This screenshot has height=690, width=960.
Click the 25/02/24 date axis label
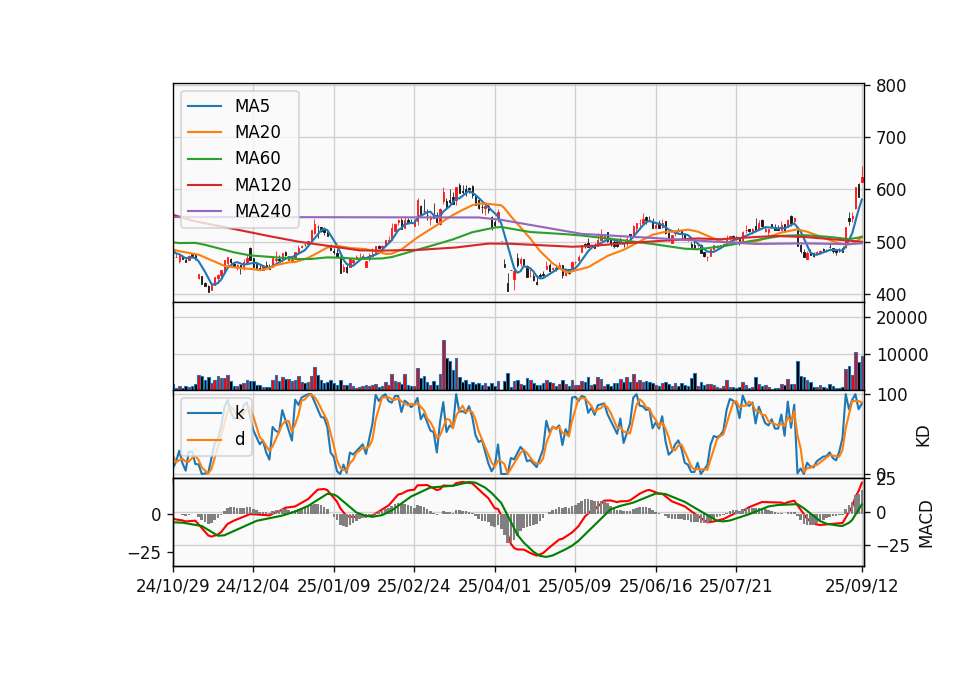pyautogui.click(x=414, y=587)
